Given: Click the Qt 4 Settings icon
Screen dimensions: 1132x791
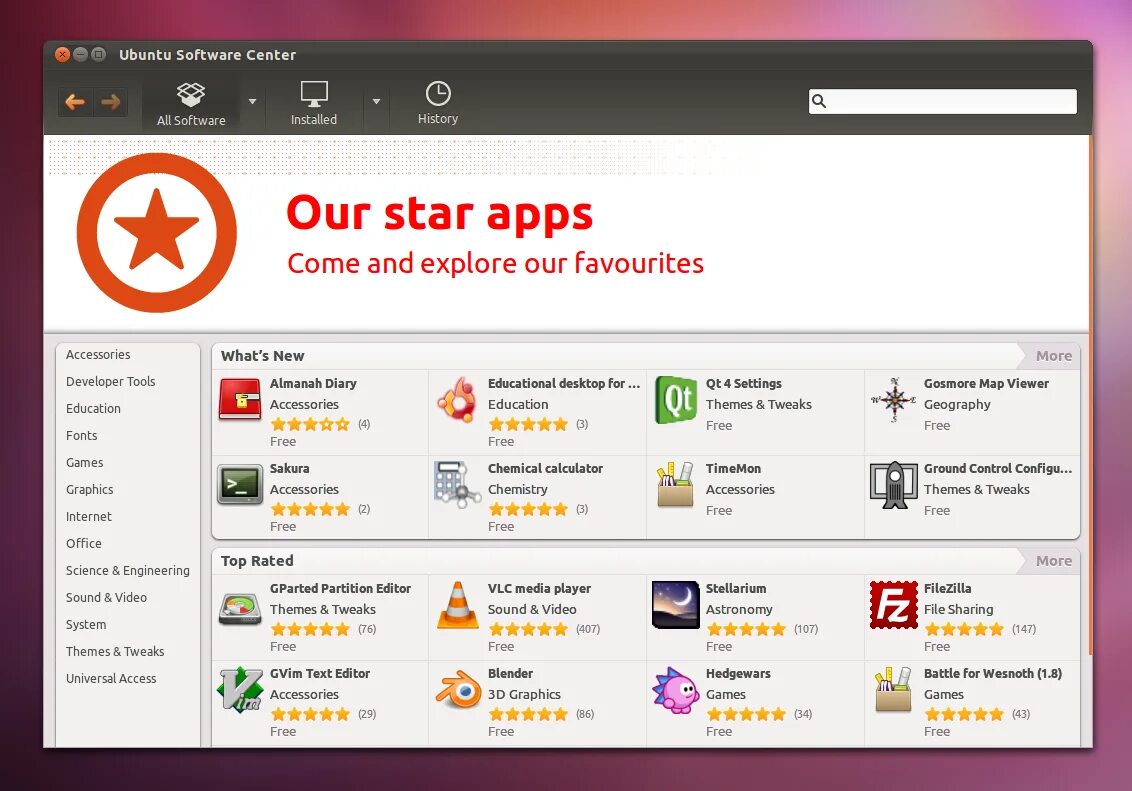Looking at the screenshot, I should (676, 398).
